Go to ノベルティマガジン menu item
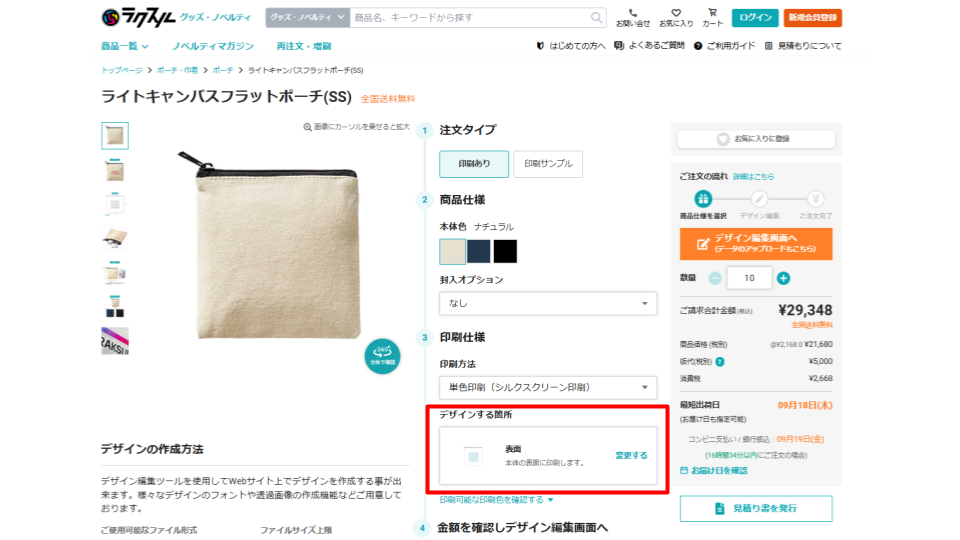 point(212,46)
